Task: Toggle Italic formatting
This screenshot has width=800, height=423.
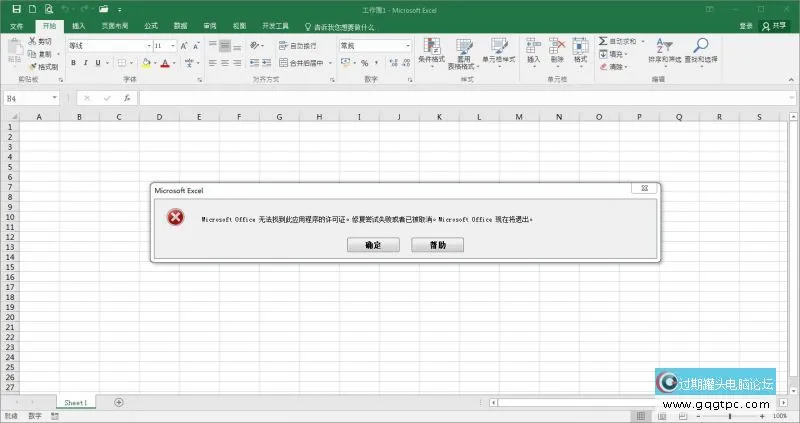Action: tap(86, 63)
